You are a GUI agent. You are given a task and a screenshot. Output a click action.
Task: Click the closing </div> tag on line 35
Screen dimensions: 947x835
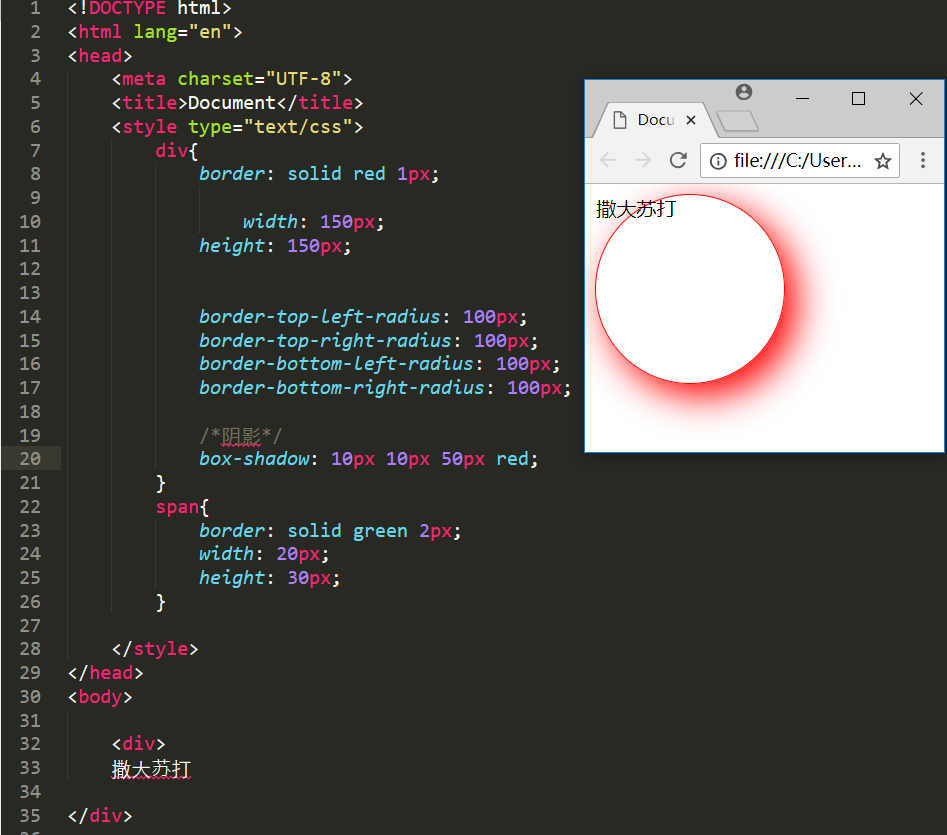click(x=100, y=815)
